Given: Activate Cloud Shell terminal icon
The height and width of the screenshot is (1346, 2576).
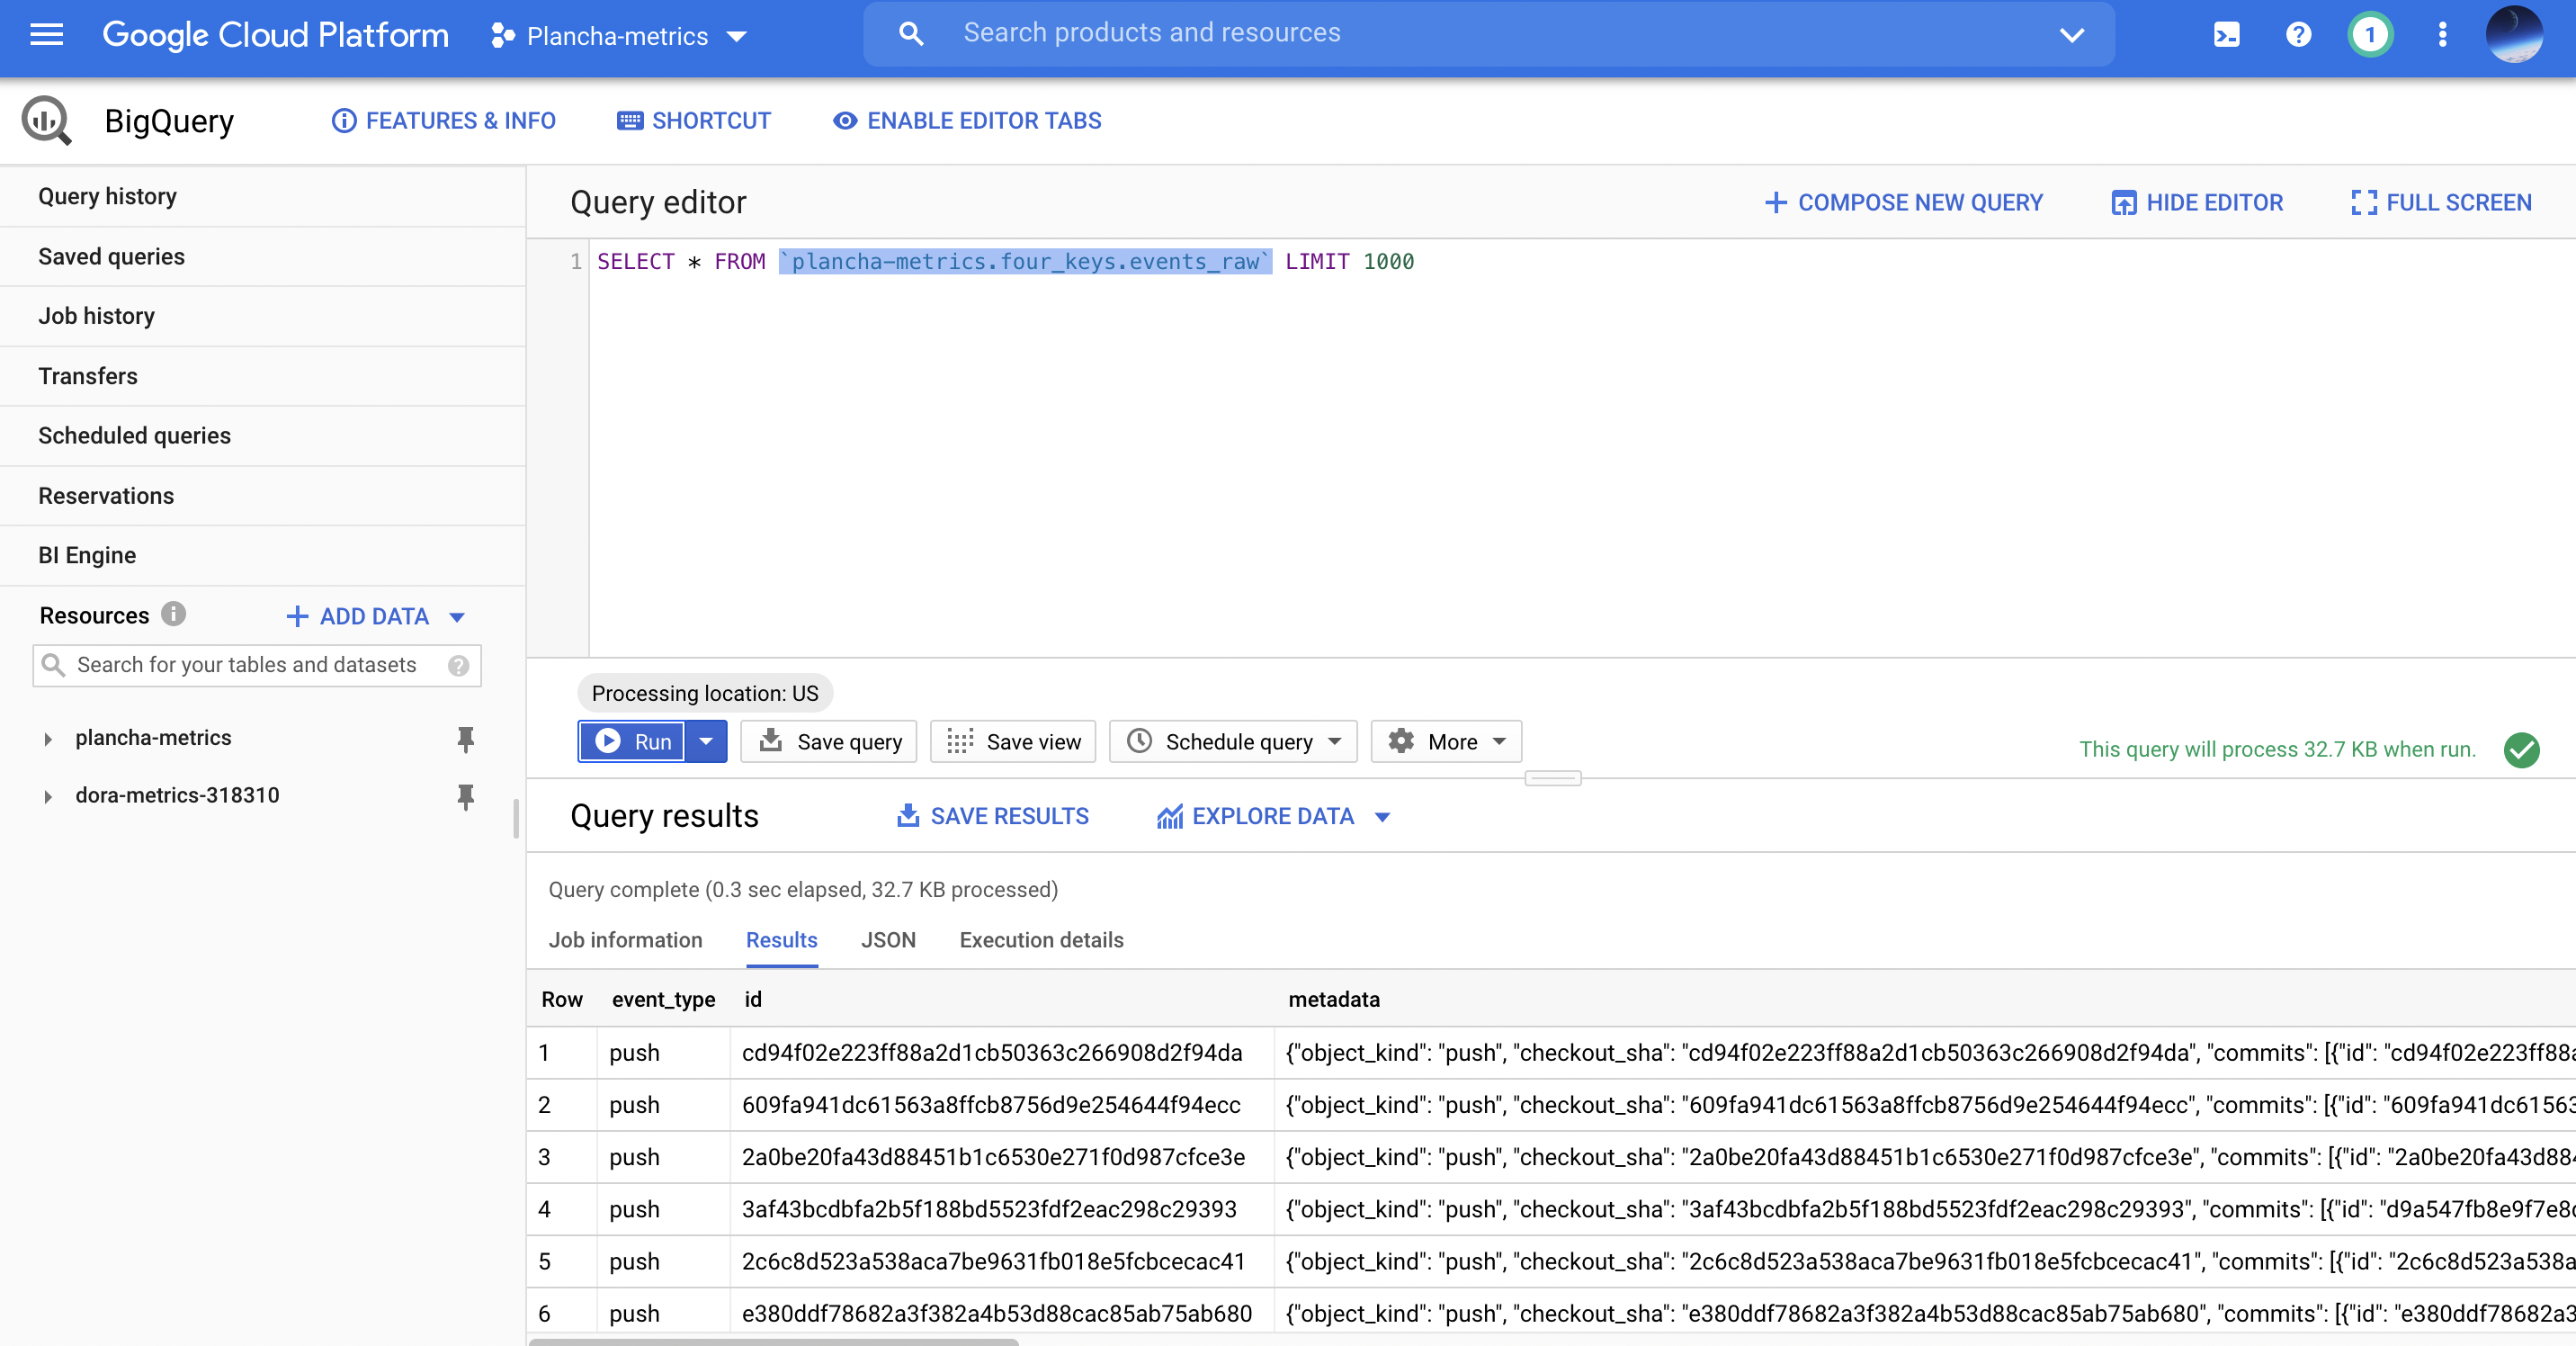Looking at the screenshot, I should [2226, 35].
